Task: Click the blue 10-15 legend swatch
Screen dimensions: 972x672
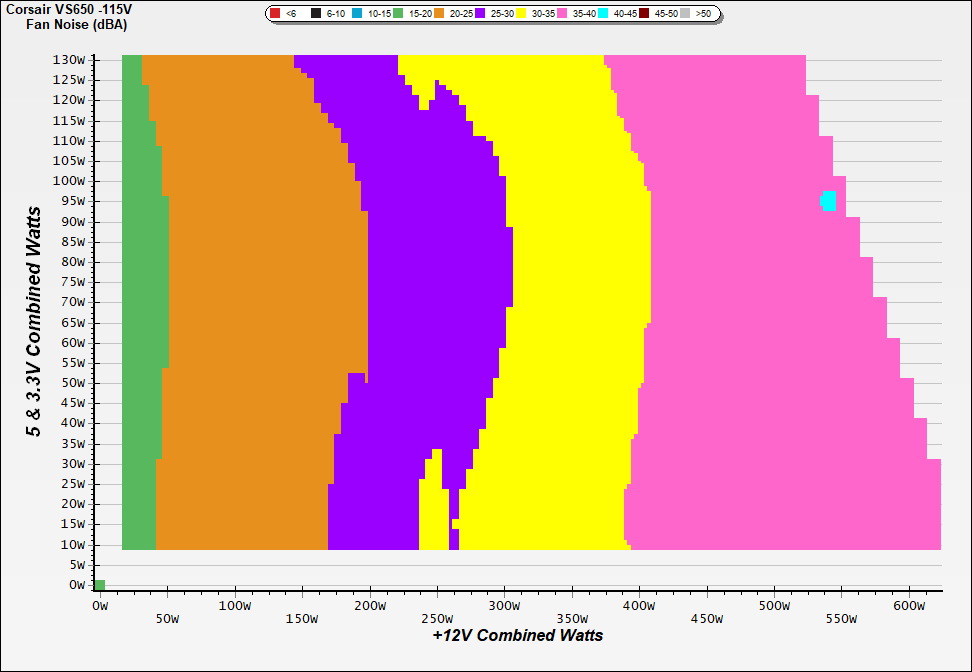Action: [x=357, y=14]
